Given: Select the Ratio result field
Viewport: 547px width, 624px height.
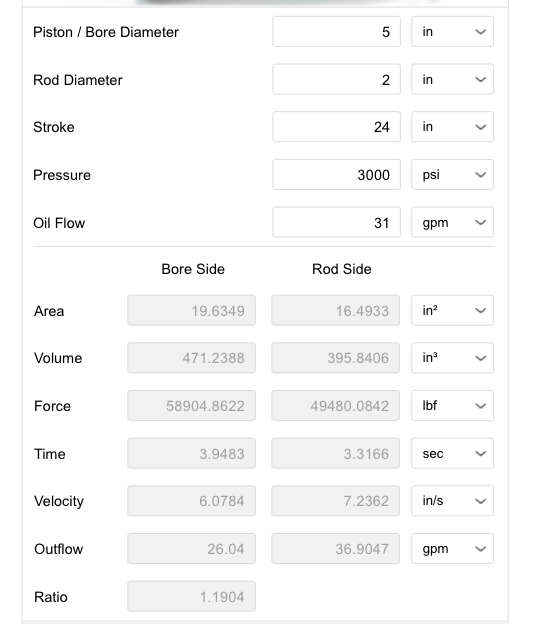Looking at the screenshot, I should point(191,597).
